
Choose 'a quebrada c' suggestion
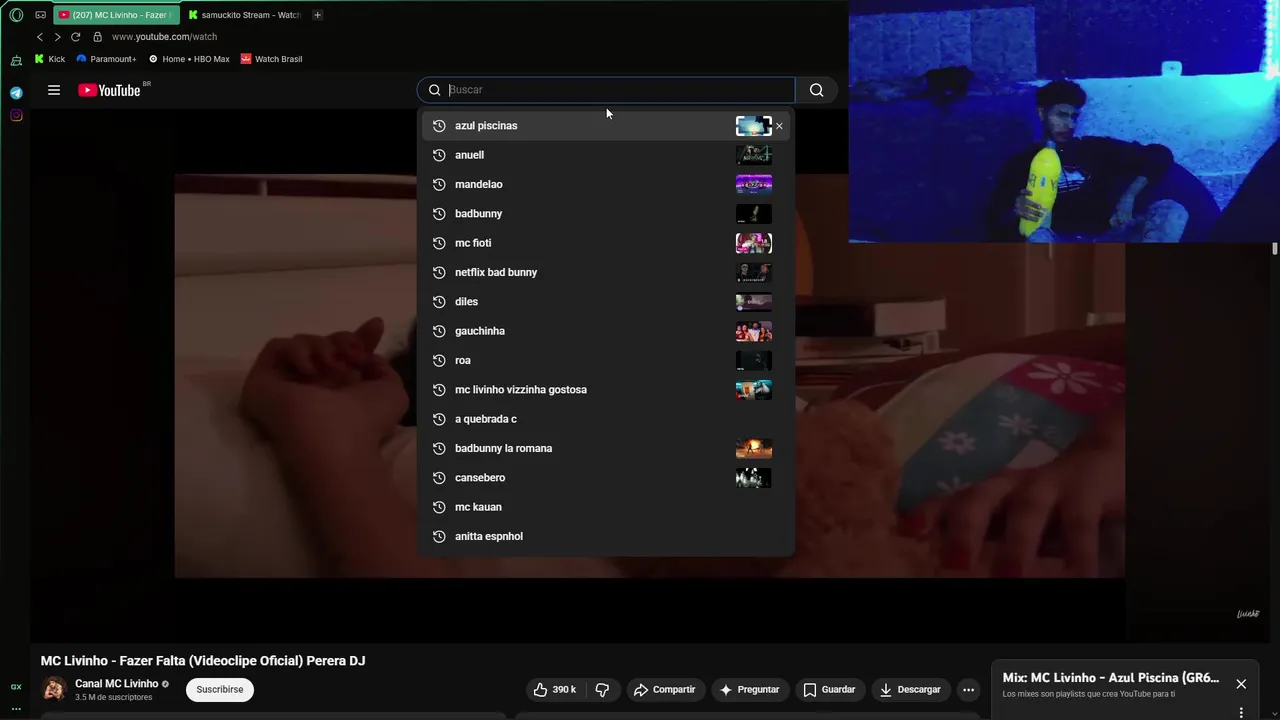(x=605, y=419)
